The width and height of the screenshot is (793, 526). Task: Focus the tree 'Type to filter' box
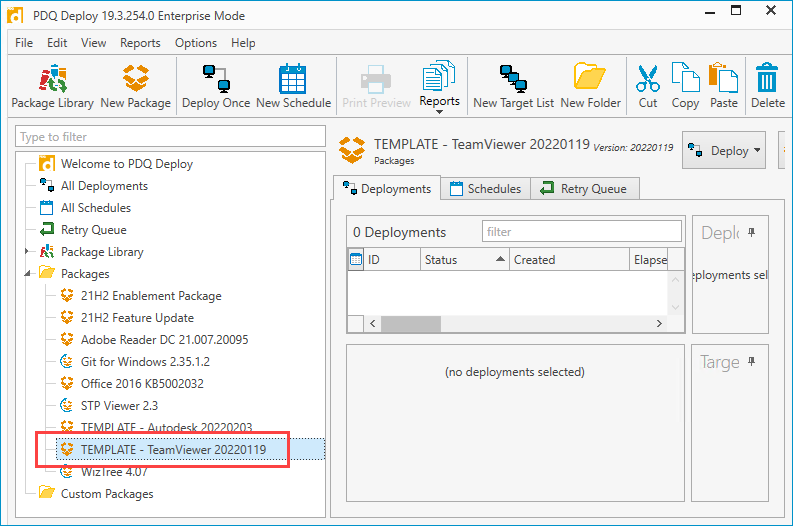point(170,137)
